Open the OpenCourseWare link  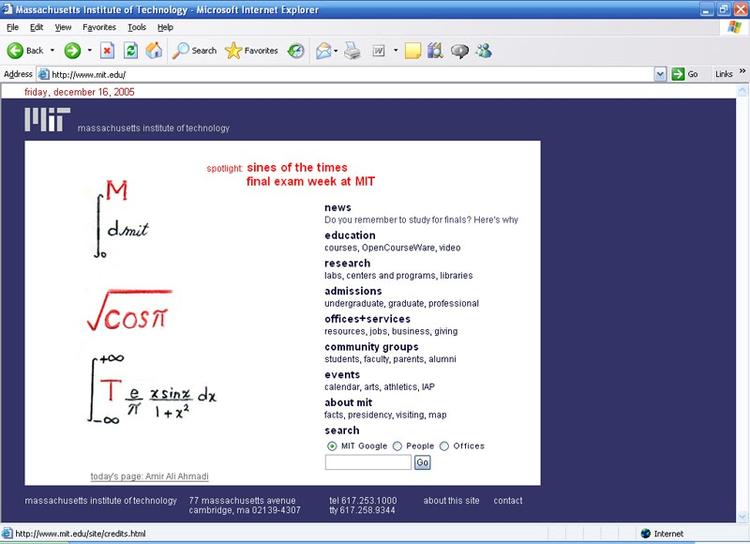[x=398, y=248]
